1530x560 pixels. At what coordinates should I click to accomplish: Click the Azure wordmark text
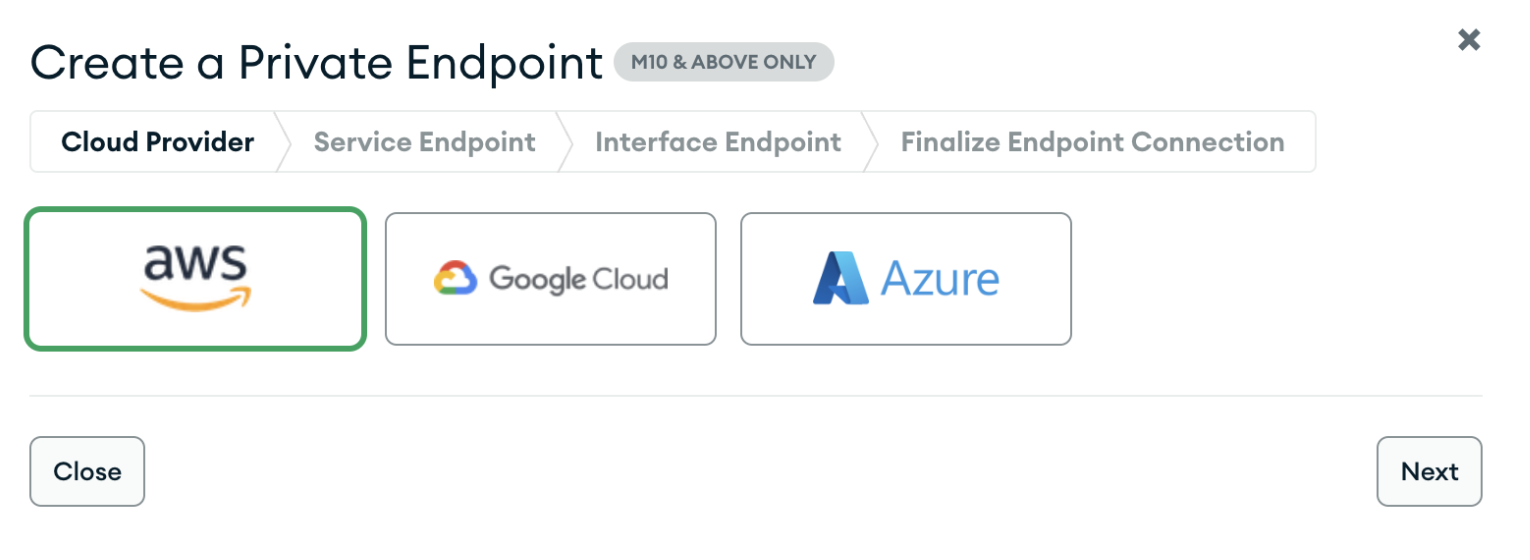[x=939, y=279]
